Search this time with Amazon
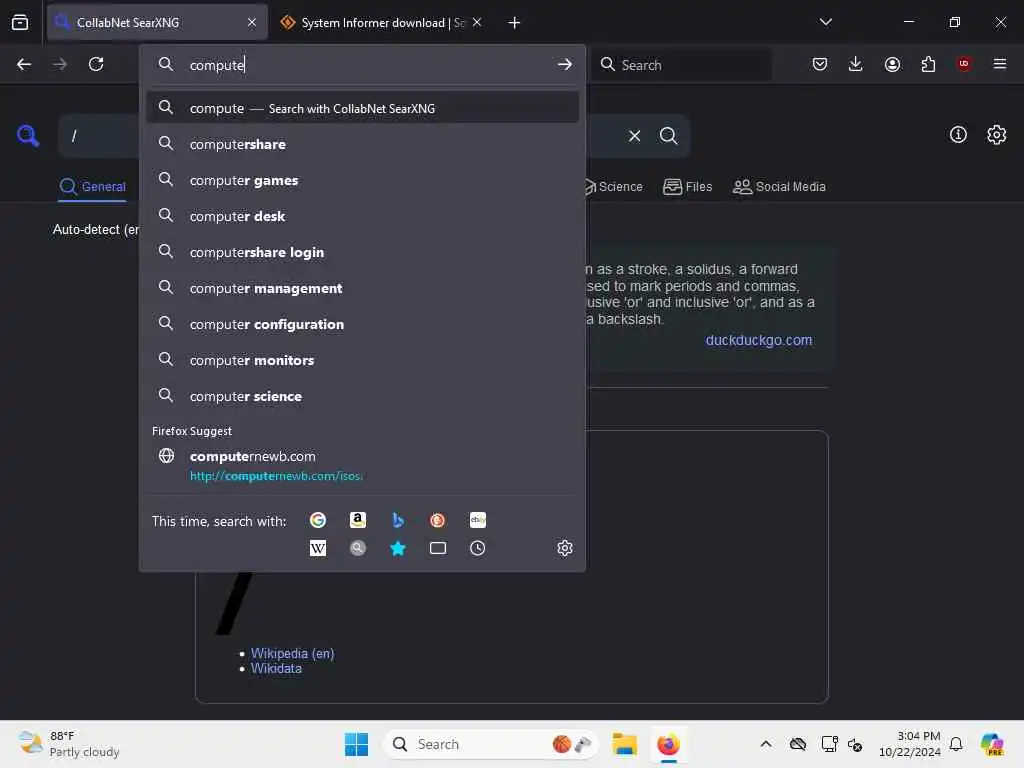Image resolution: width=1024 pixels, height=768 pixels. coord(357,520)
